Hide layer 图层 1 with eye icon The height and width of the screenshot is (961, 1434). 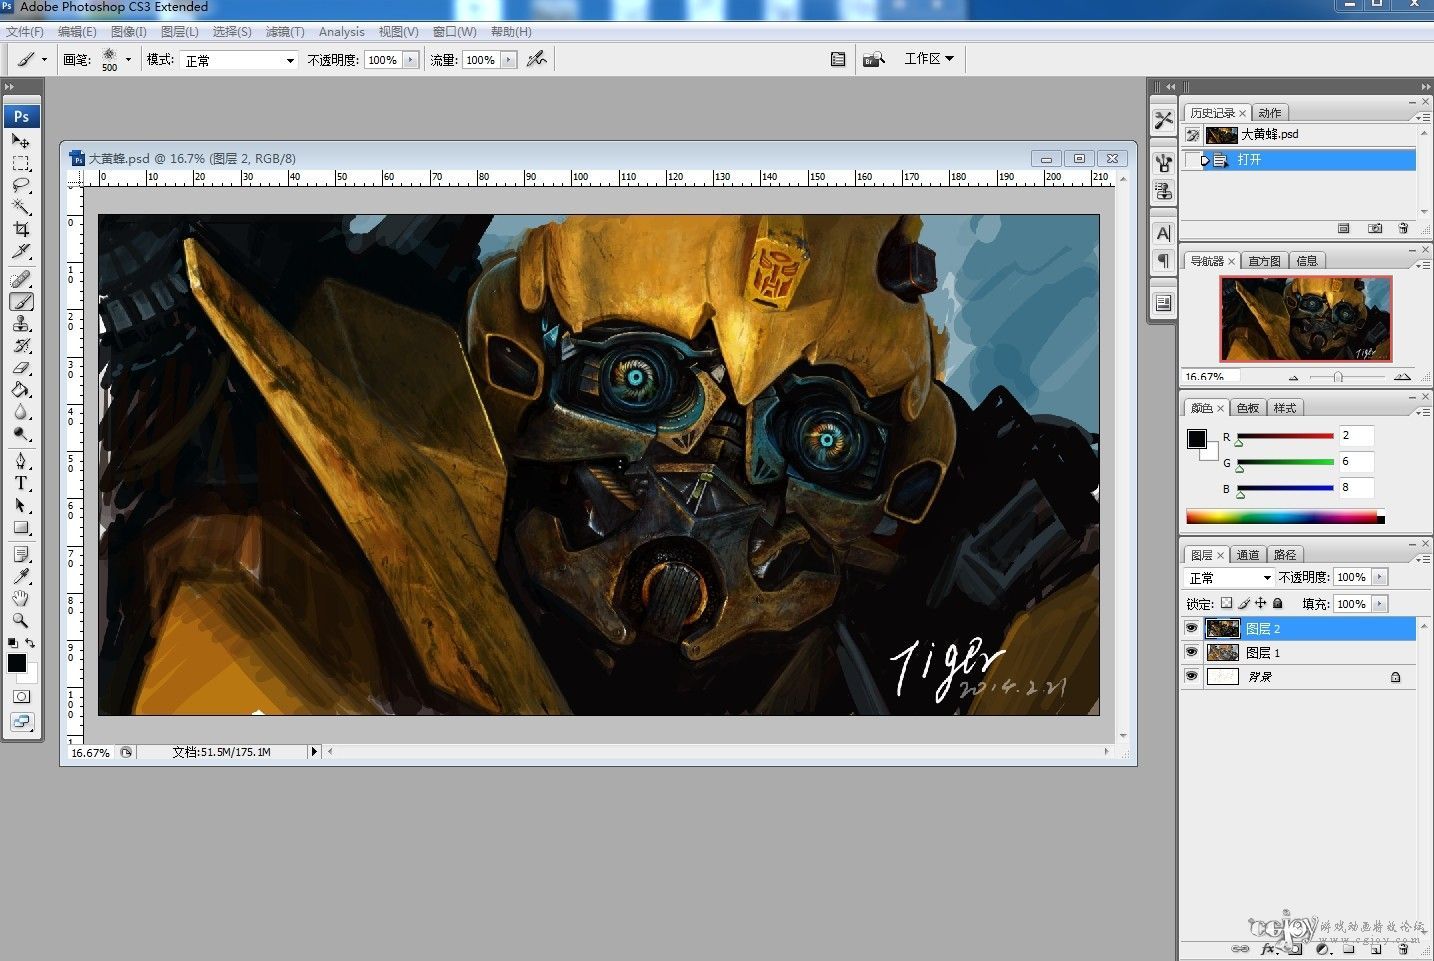1191,652
